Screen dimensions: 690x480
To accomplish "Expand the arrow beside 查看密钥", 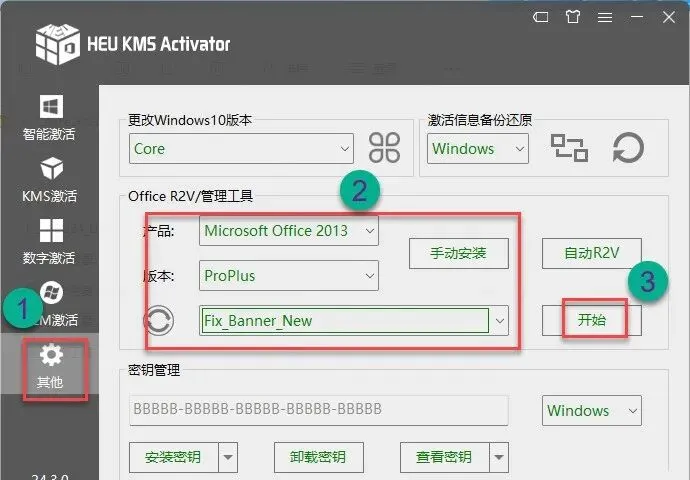I will [499, 457].
